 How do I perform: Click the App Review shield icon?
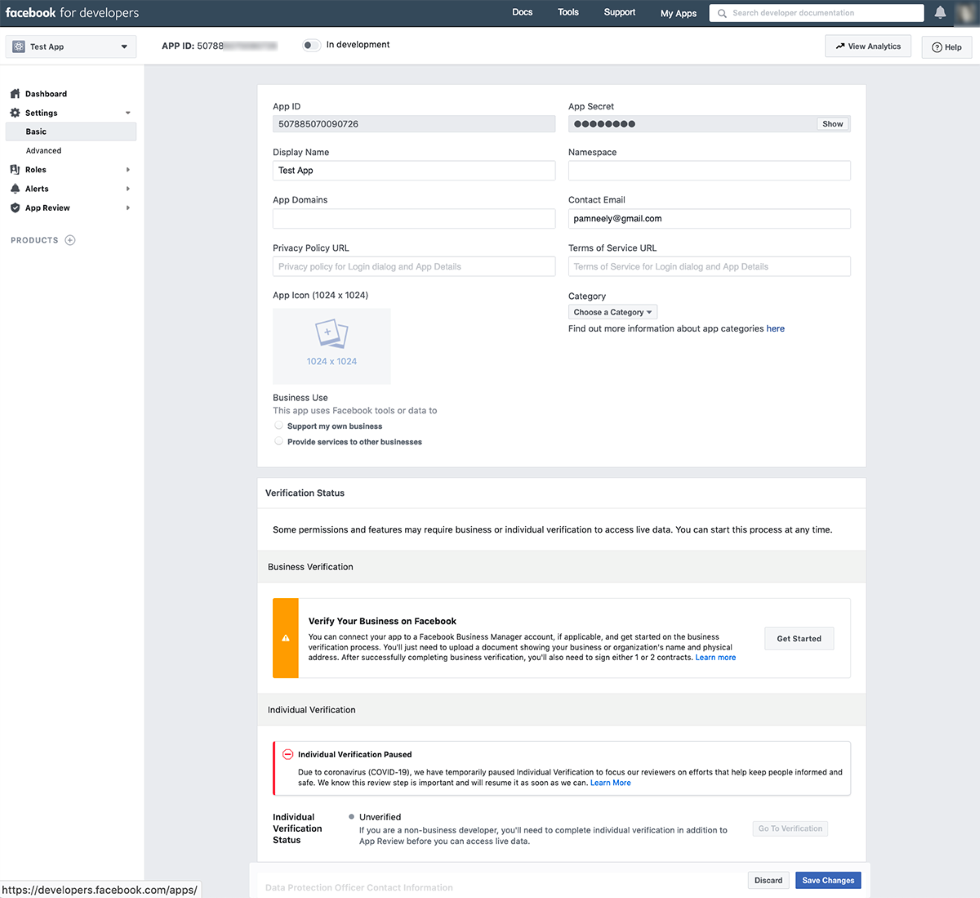(x=16, y=207)
